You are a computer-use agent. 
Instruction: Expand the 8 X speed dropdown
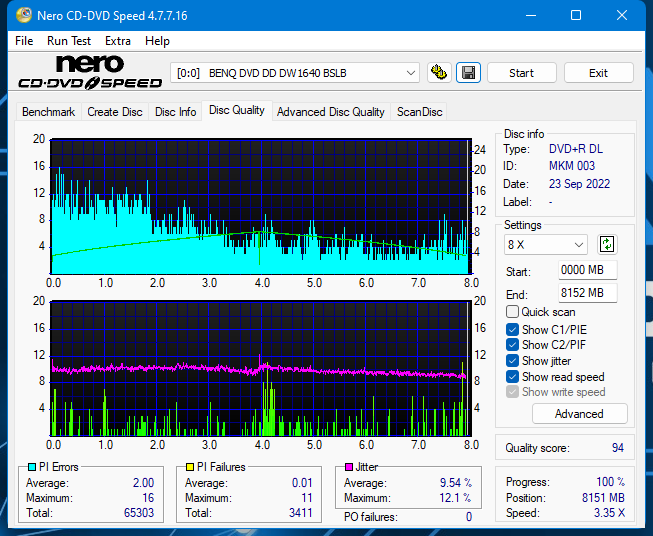(x=546, y=244)
